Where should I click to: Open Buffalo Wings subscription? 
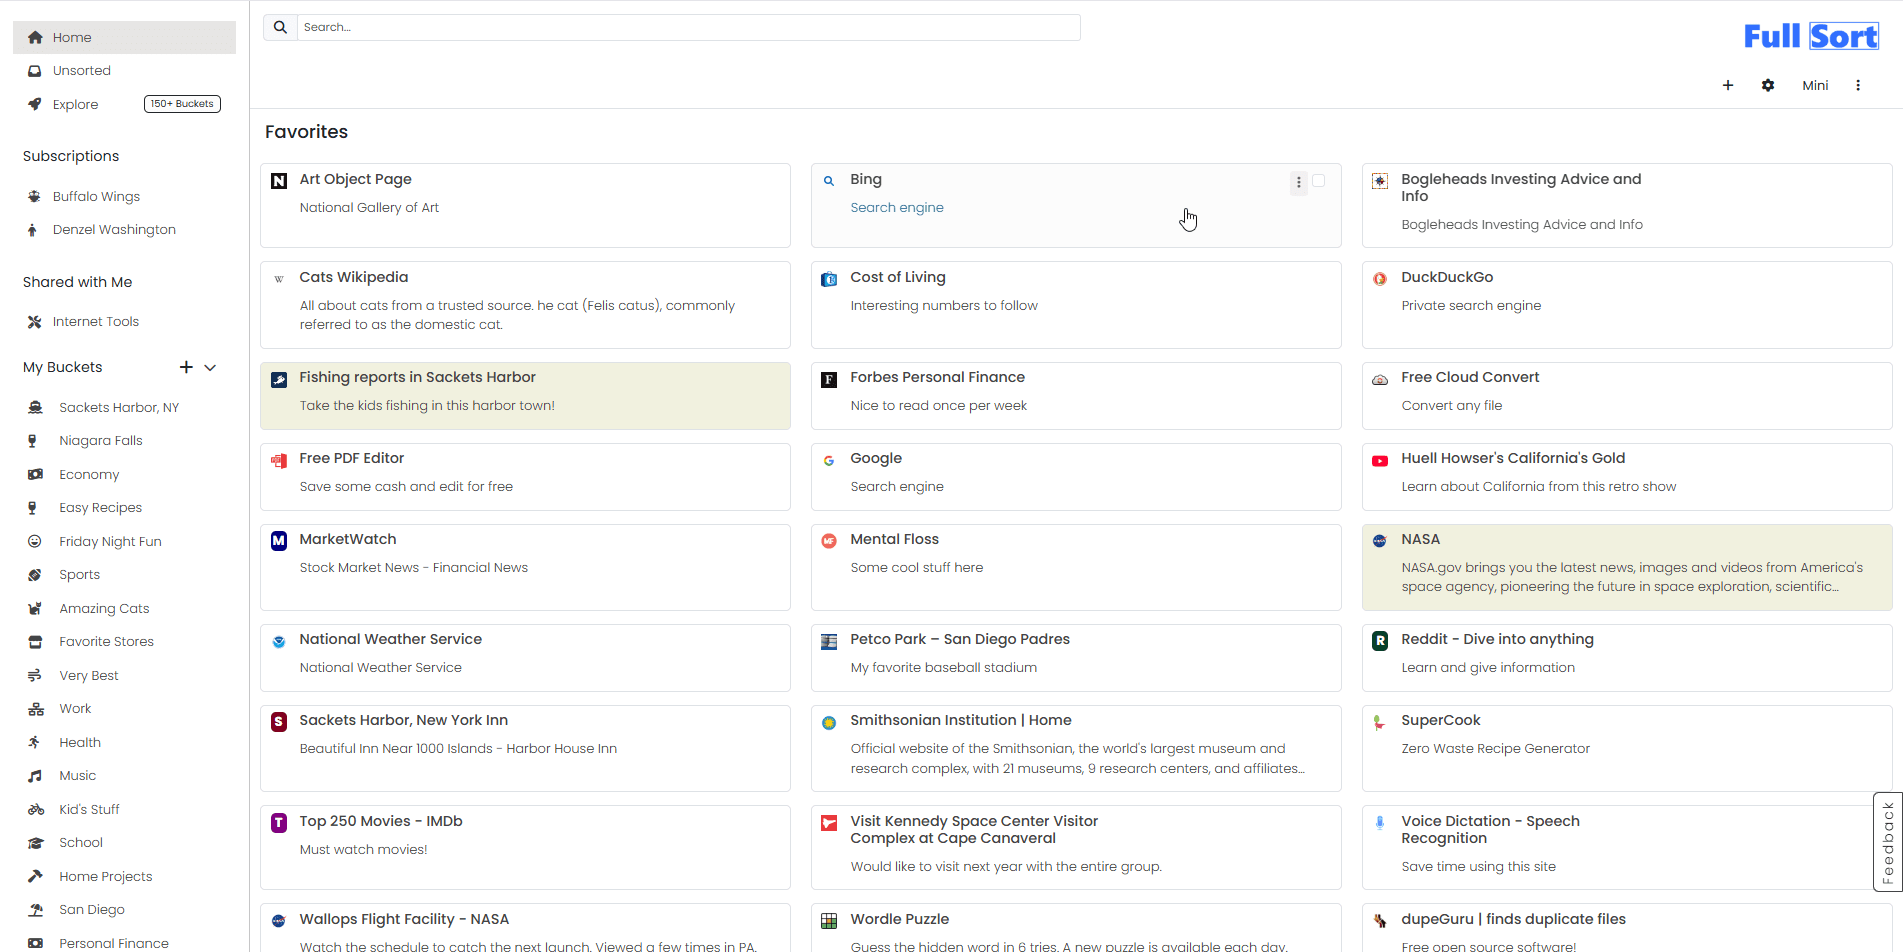coord(96,196)
